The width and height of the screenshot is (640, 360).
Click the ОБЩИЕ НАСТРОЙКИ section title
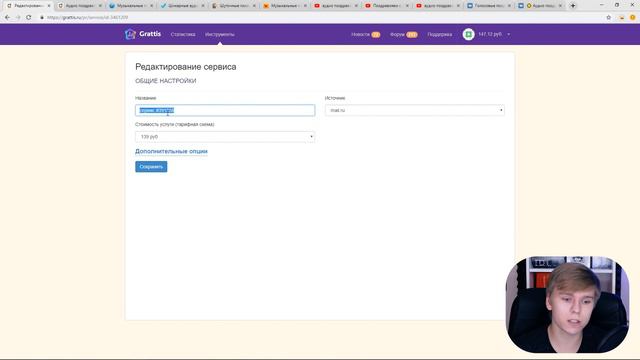pyautogui.click(x=166, y=81)
